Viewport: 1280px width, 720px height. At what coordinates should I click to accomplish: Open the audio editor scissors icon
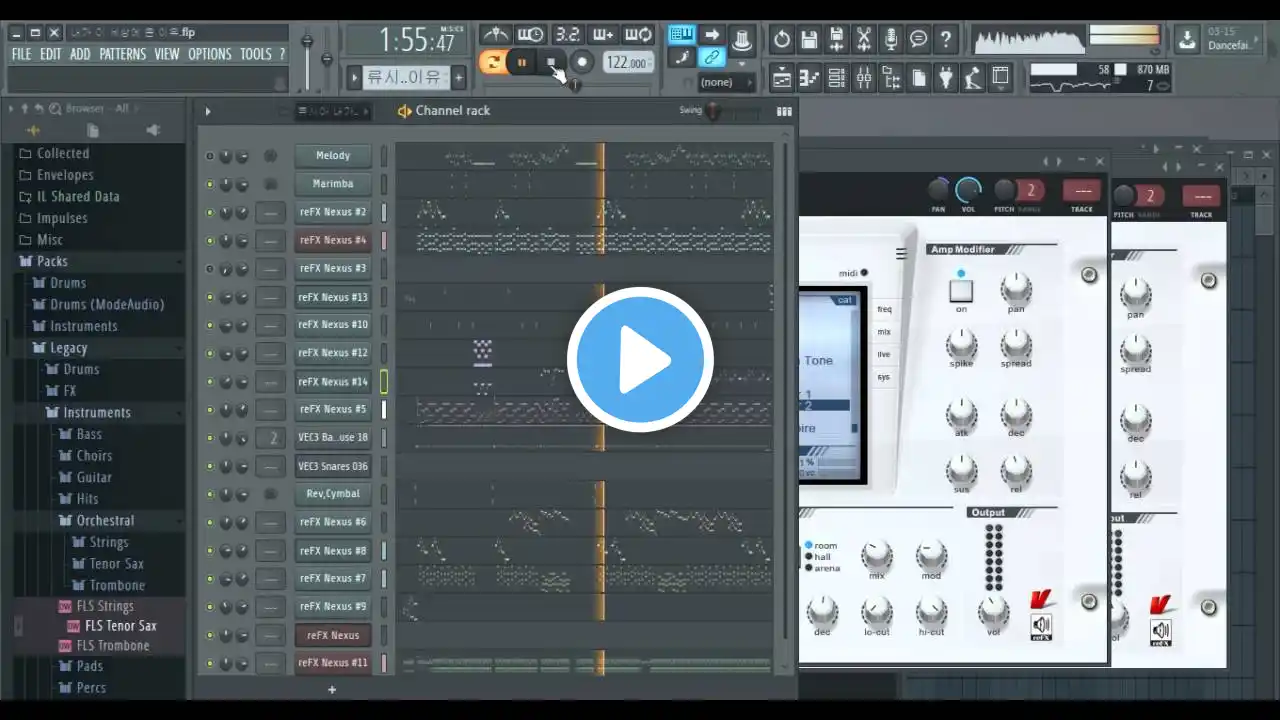click(x=864, y=40)
